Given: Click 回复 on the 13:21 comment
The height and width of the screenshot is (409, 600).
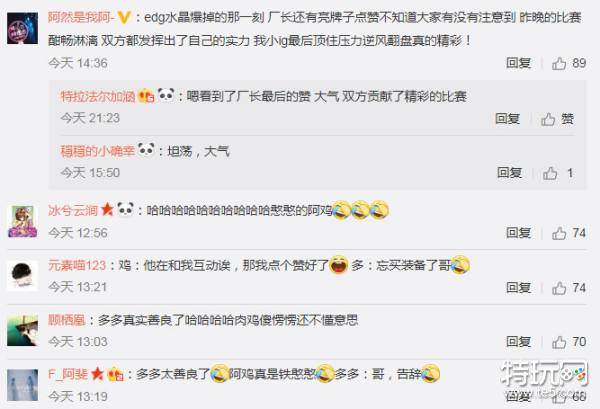Looking at the screenshot, I should [x=518, y=287].
